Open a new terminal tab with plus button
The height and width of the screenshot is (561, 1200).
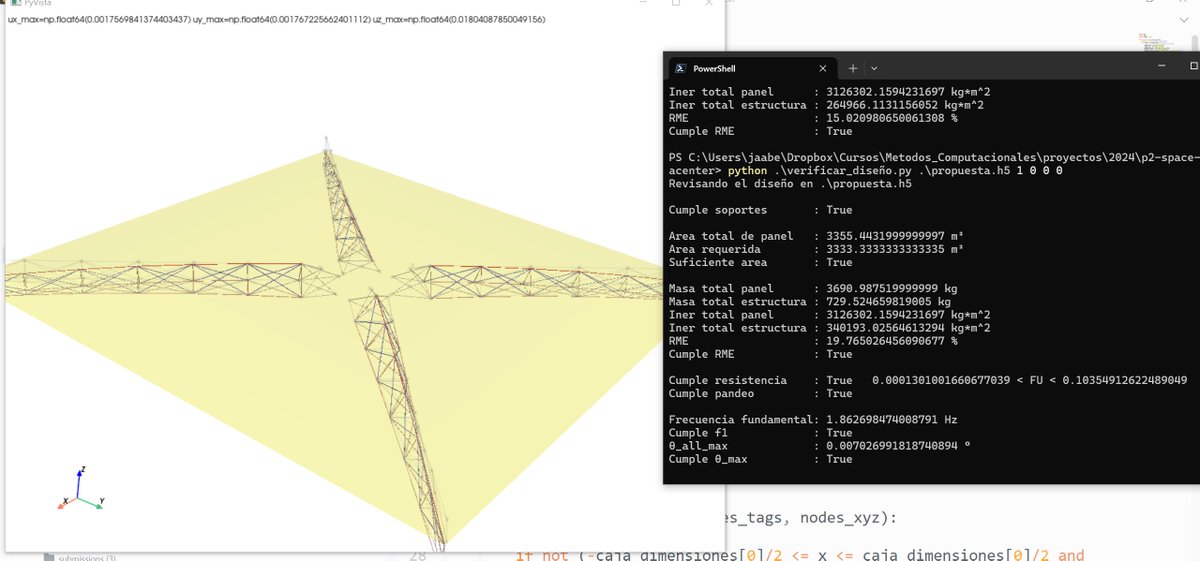click(x=853, y=68)
